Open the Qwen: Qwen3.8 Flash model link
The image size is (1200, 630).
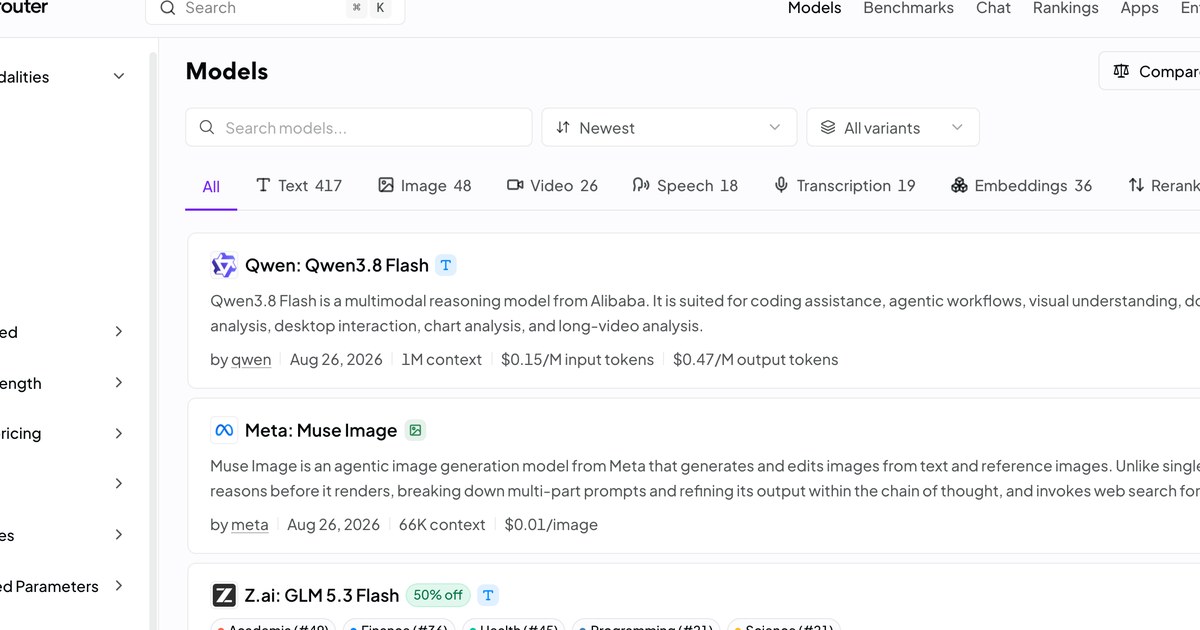(x=337, y=265)
